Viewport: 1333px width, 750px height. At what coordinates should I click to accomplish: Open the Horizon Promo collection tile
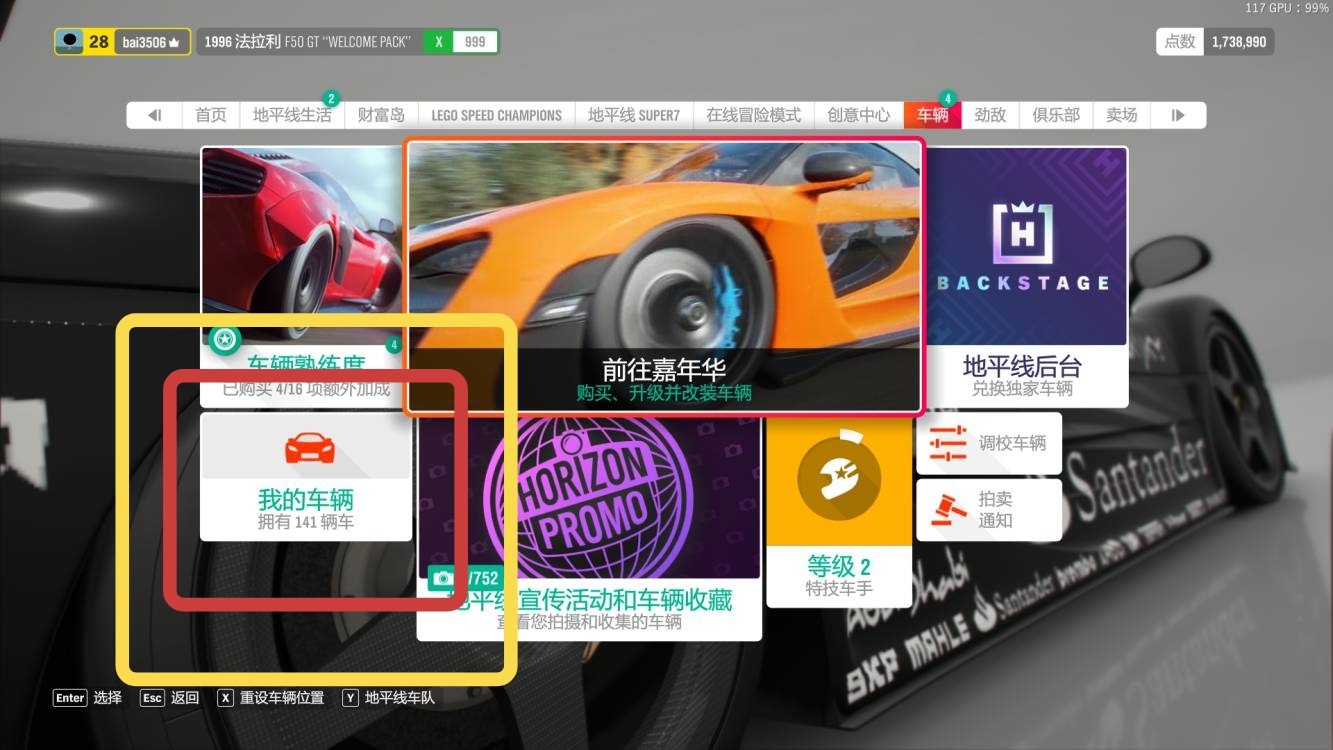(589, 527)
